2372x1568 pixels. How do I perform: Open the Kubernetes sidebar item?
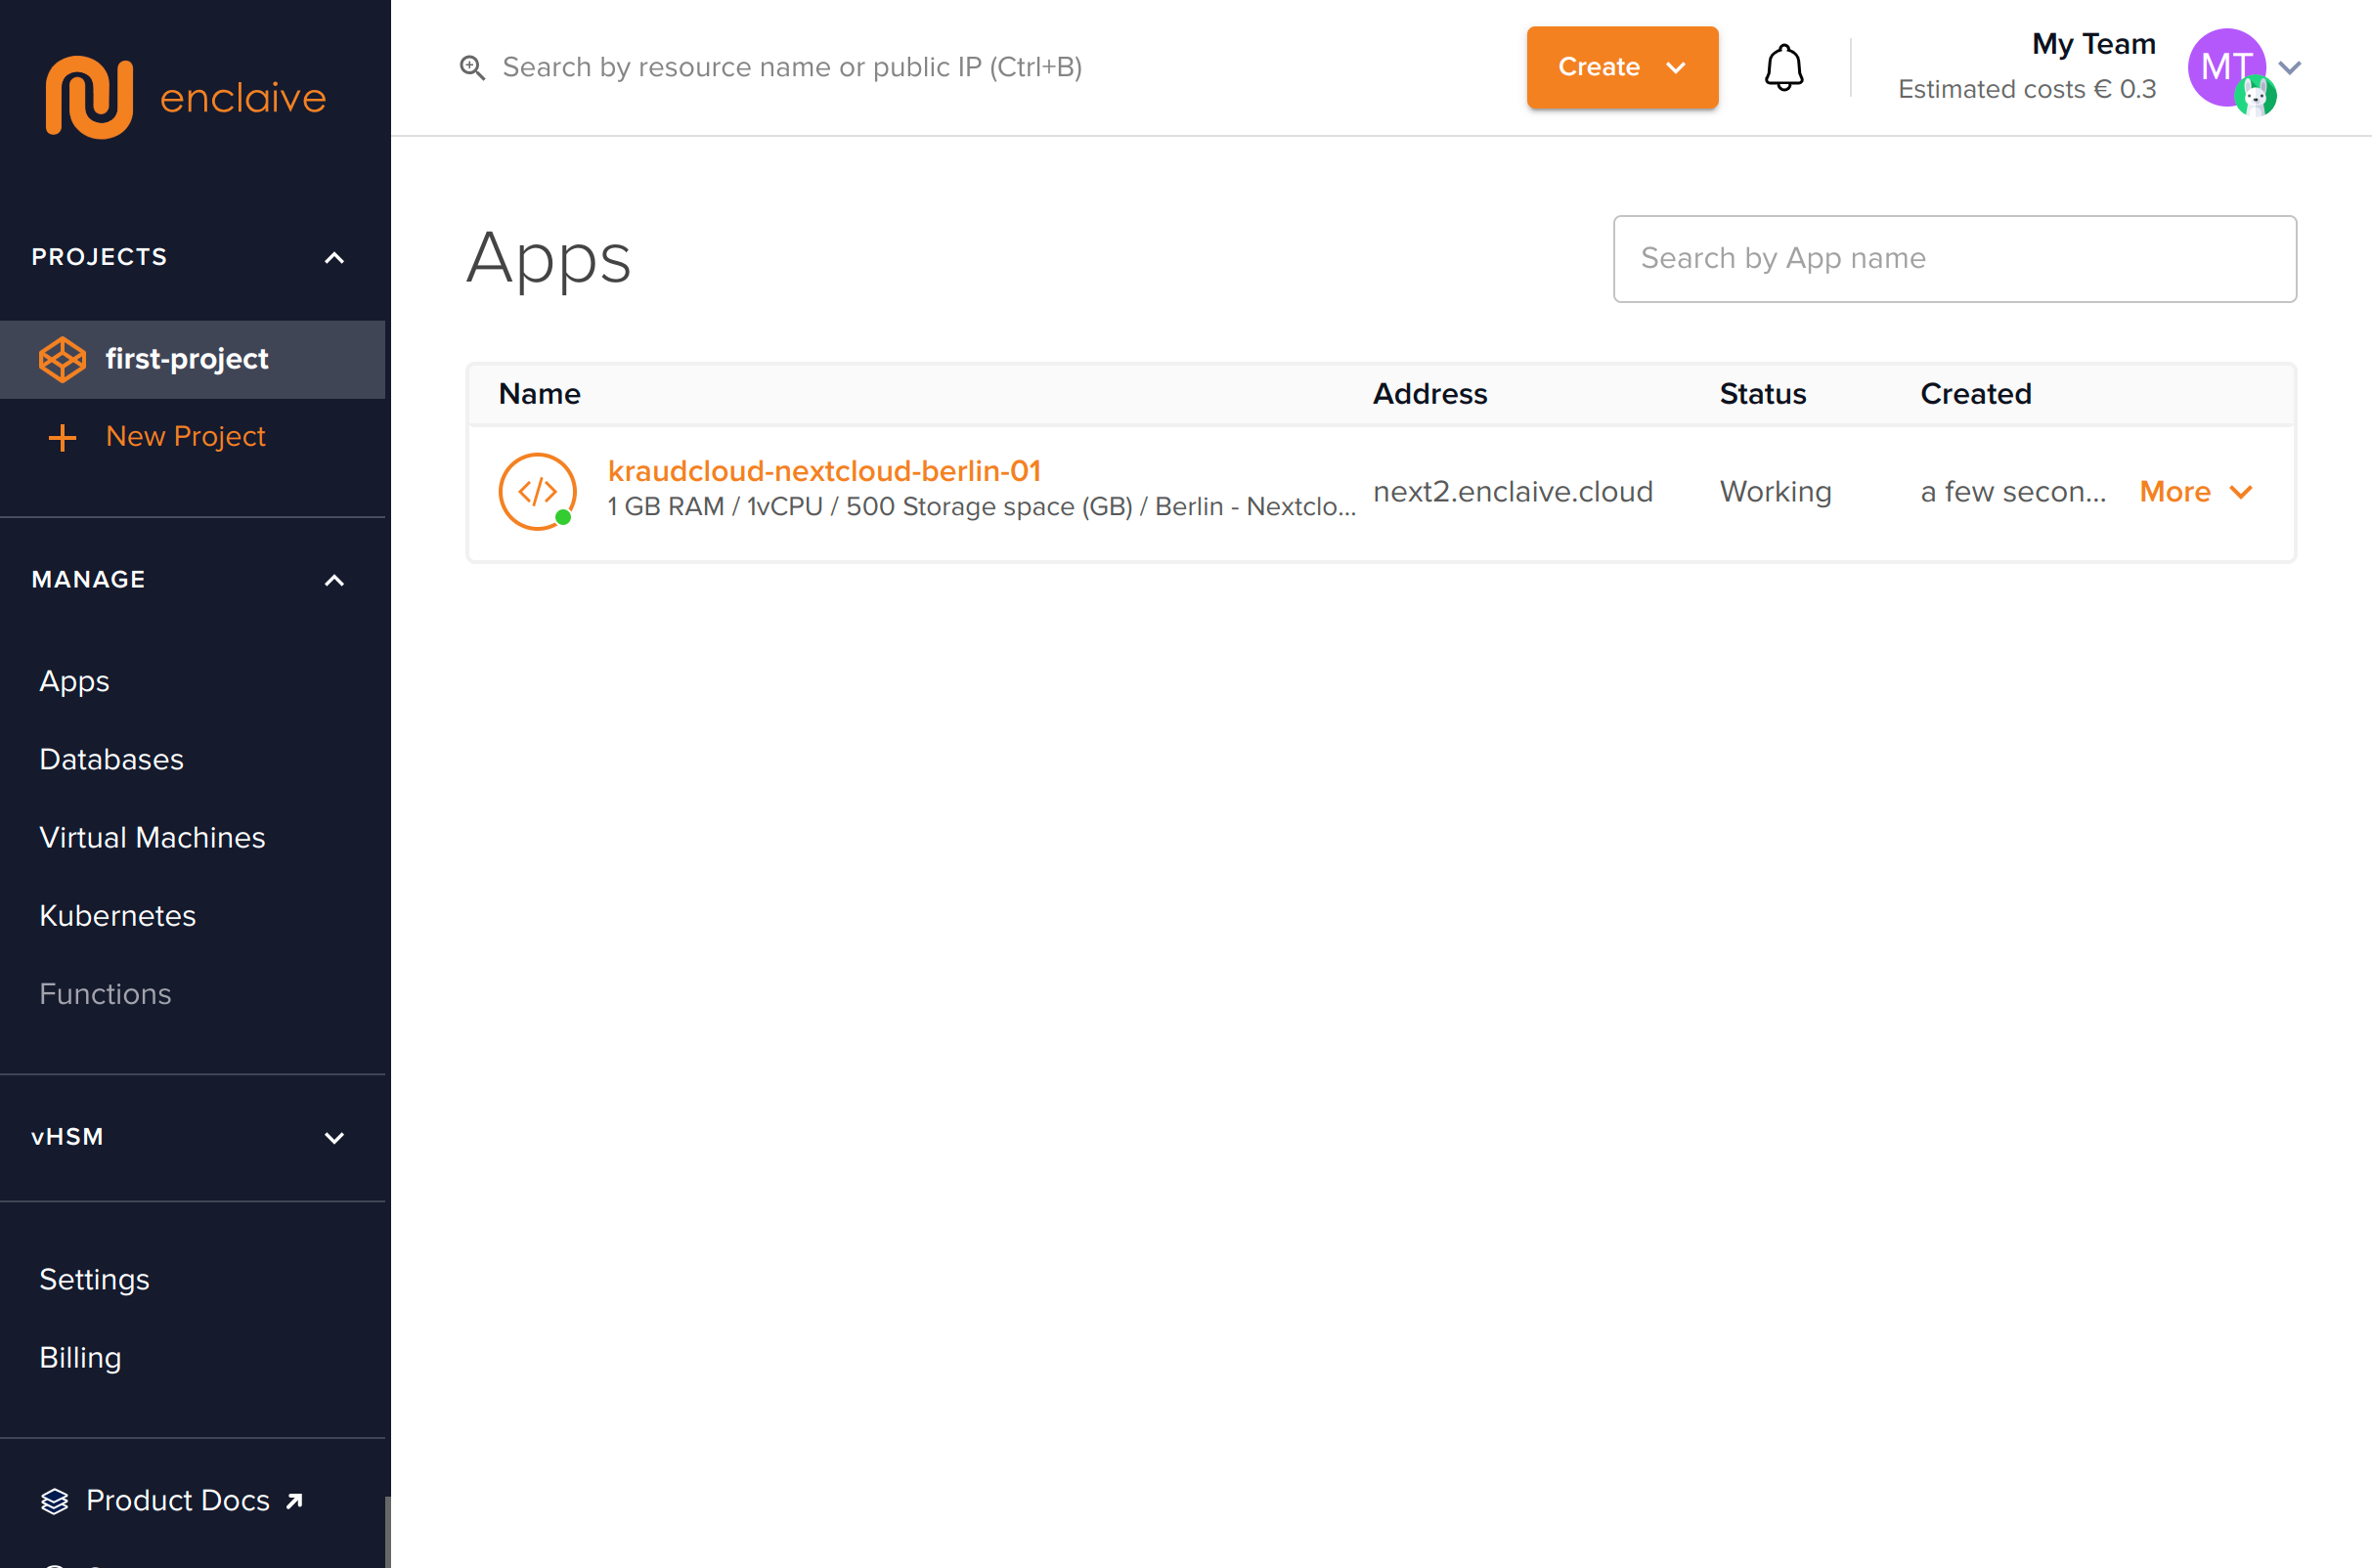pyautogui.click(x=117, y=915)
